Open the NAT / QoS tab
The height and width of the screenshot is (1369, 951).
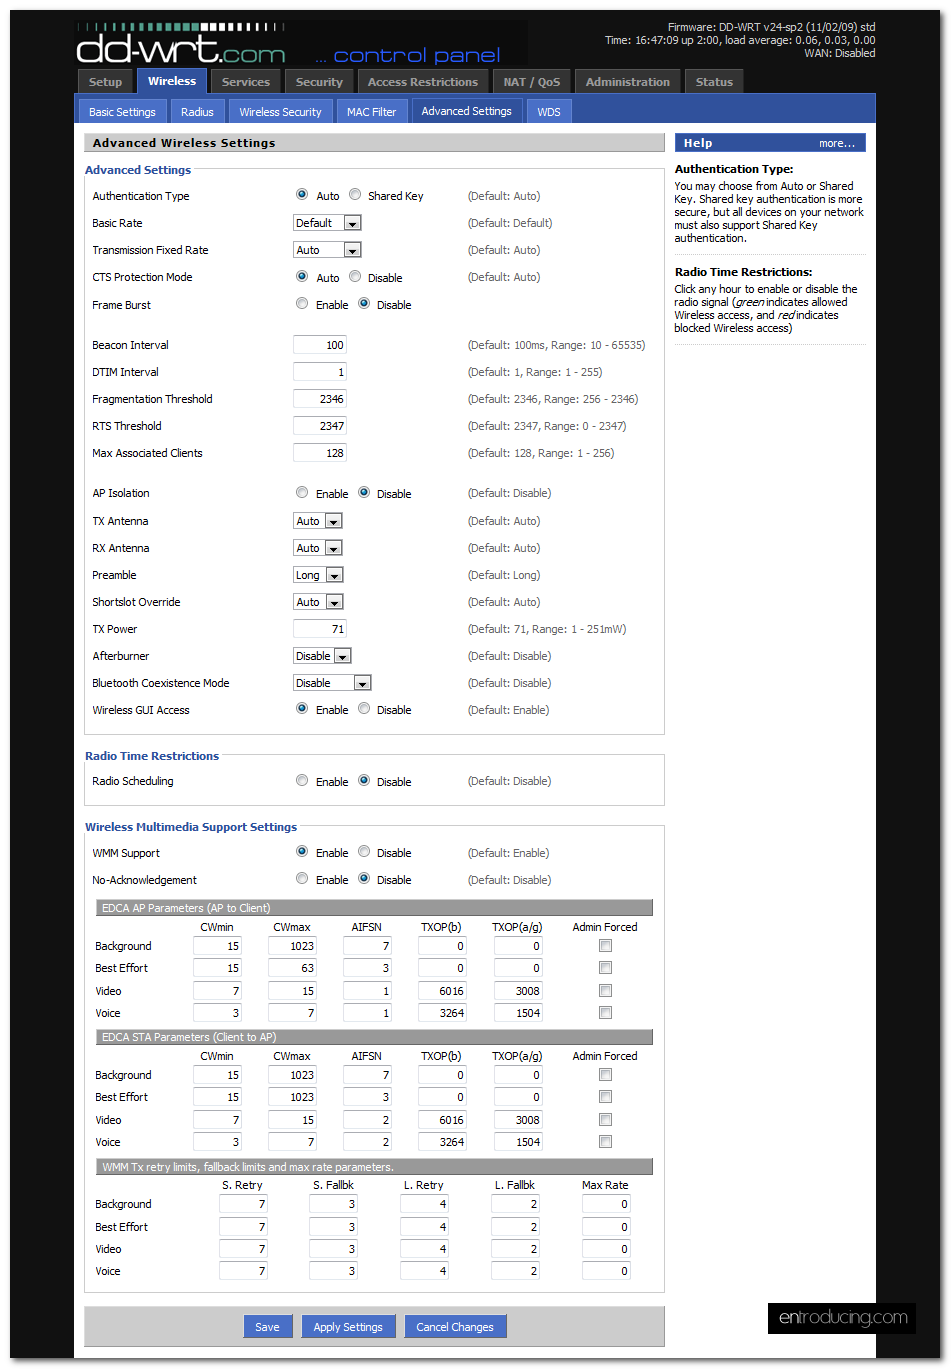coord(532,82)
